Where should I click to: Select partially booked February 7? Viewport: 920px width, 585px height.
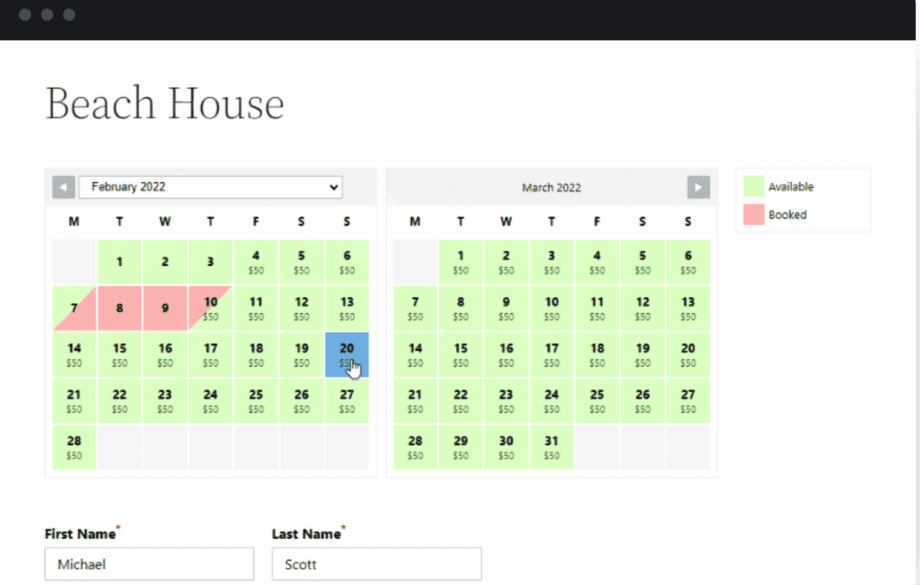(74, 308)
